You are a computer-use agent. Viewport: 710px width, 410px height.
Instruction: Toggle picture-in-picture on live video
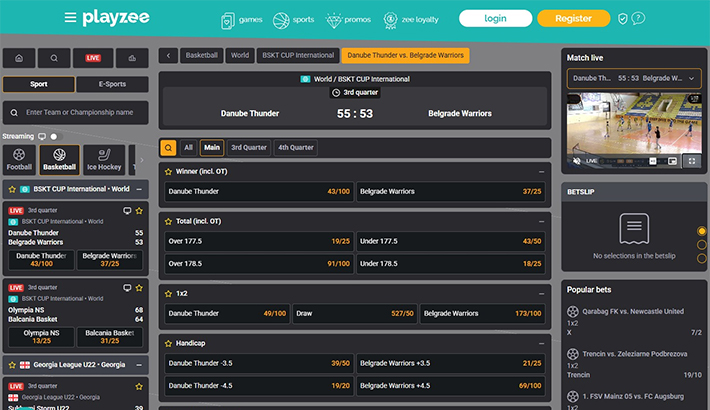tap(672, 161)
